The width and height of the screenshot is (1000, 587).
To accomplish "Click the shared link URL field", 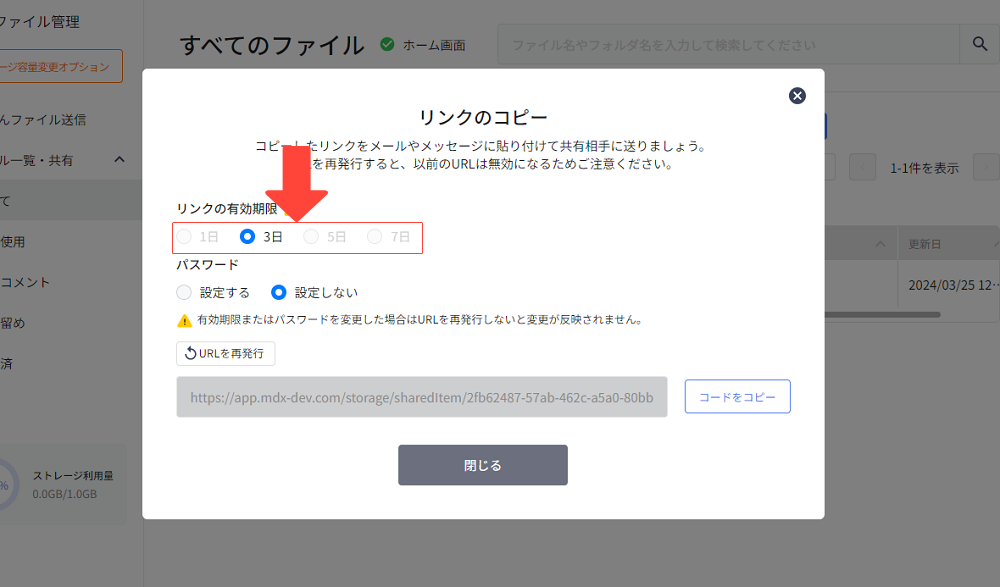I will tap(422, 397).
